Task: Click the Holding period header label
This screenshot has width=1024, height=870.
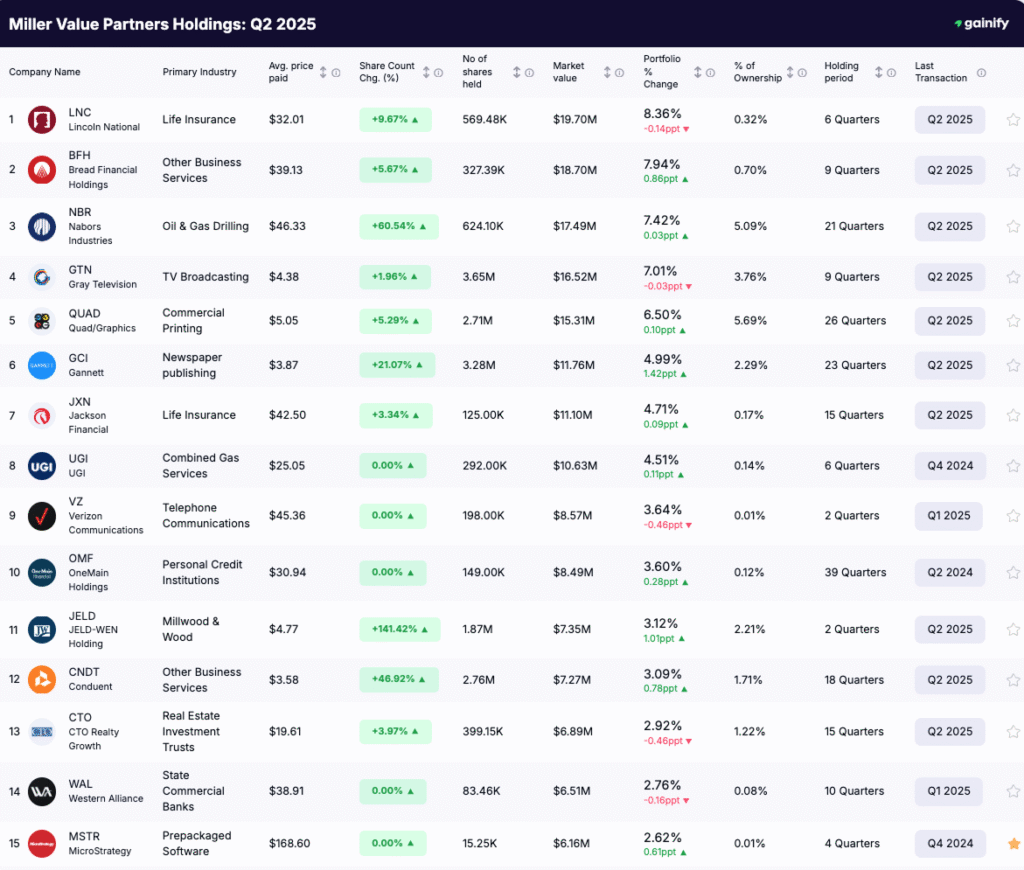Action: [x=841, y=72]
